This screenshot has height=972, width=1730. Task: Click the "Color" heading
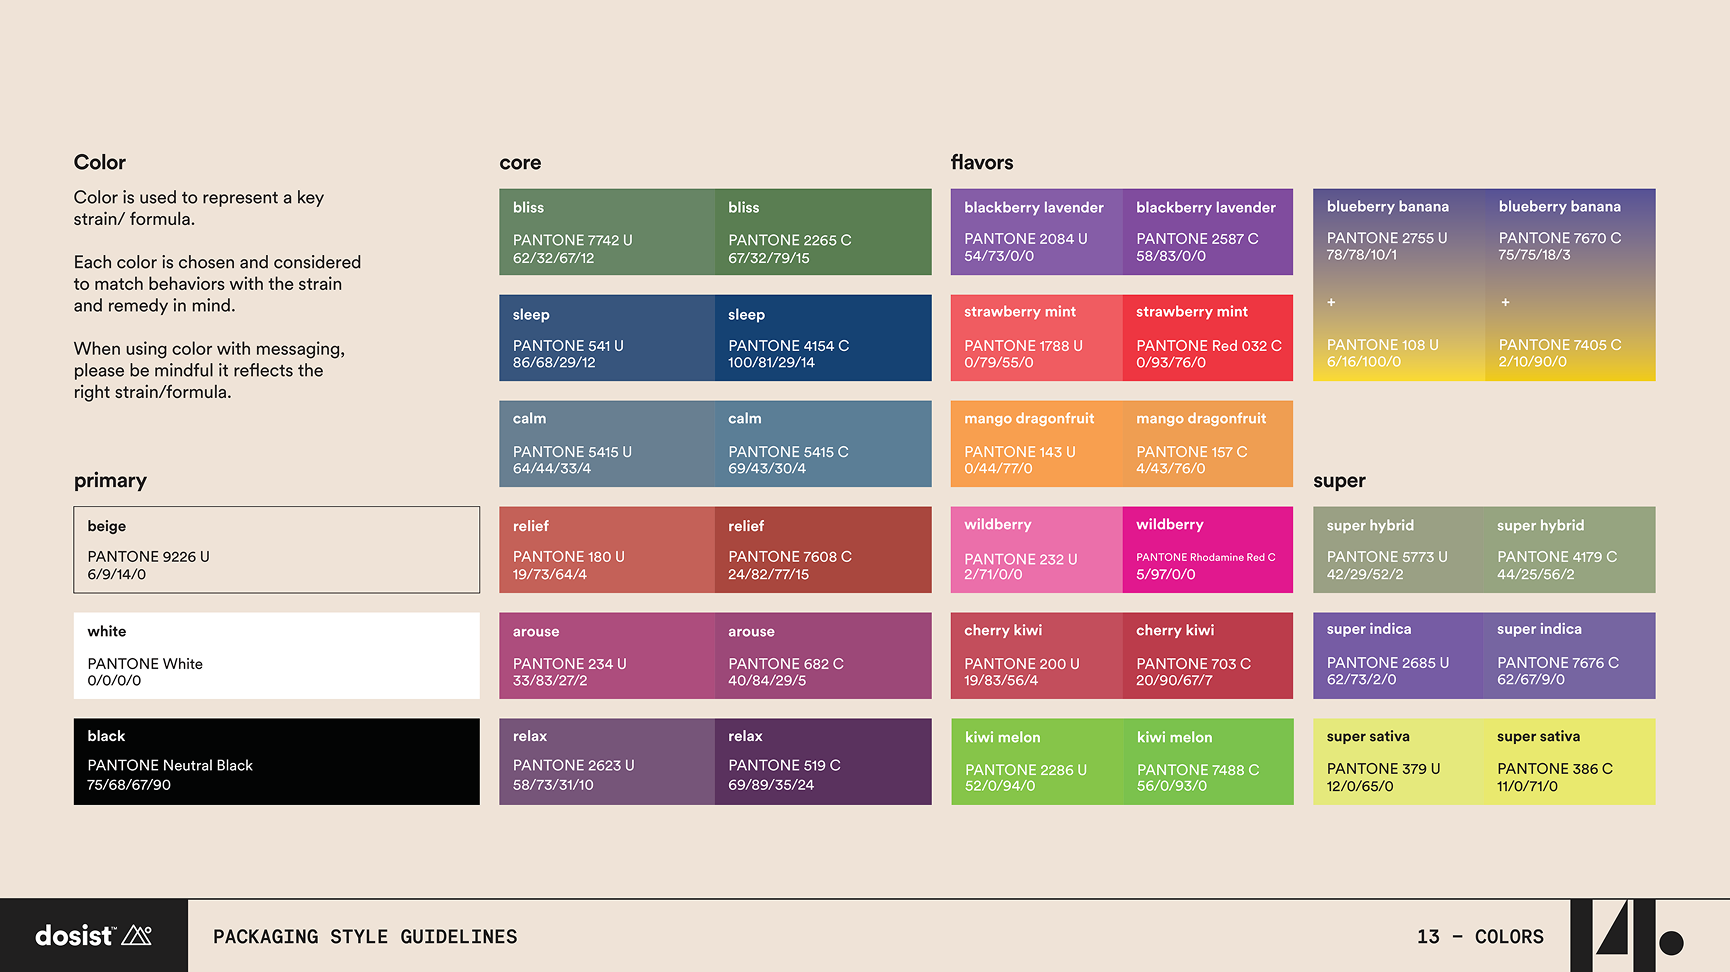100,162
